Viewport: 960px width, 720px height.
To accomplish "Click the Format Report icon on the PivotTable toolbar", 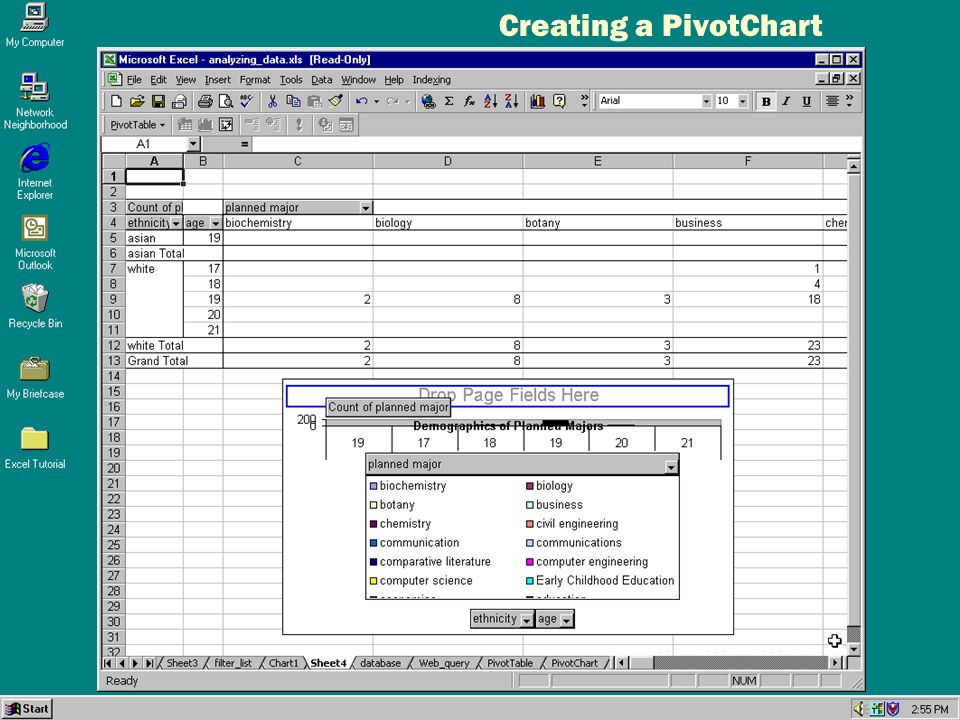I will tap(184, 125).
